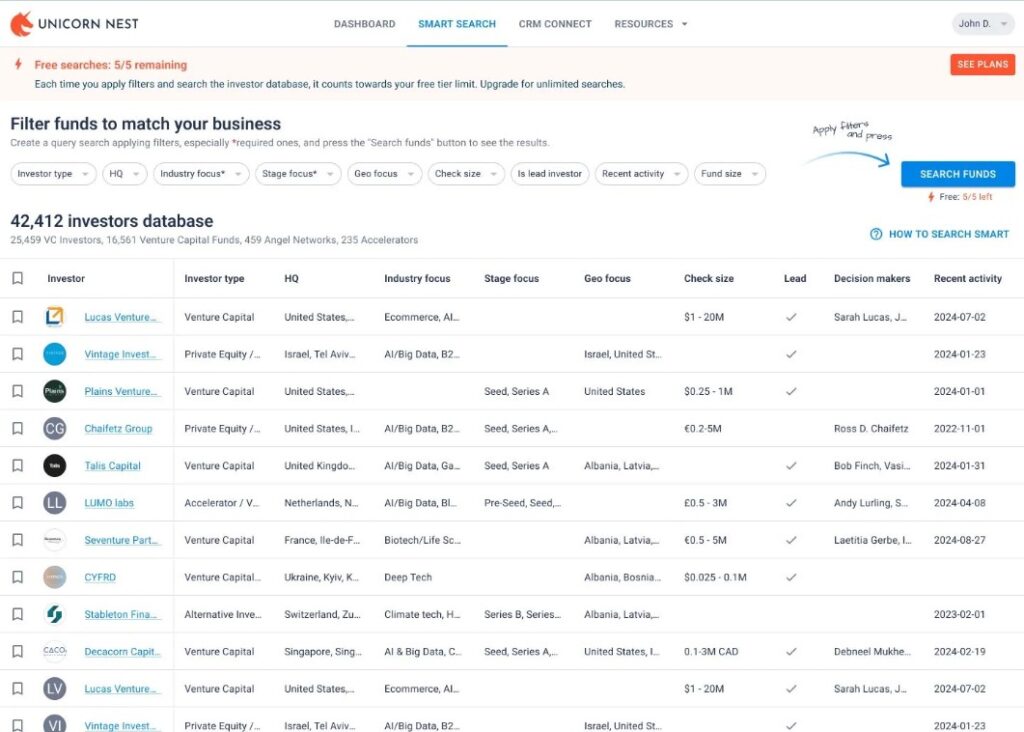This screenshot has width=1024, height=732.
Task: Bookmark the Decacorn Capital row
Action: click(18, 651)
